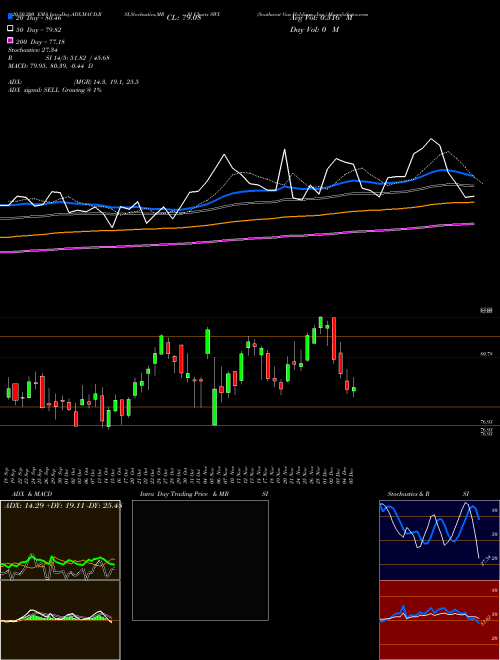Viewport: 500px width, 660px height.
Task: Open the MACD histogram chart panel
Action: pos(60,620)
